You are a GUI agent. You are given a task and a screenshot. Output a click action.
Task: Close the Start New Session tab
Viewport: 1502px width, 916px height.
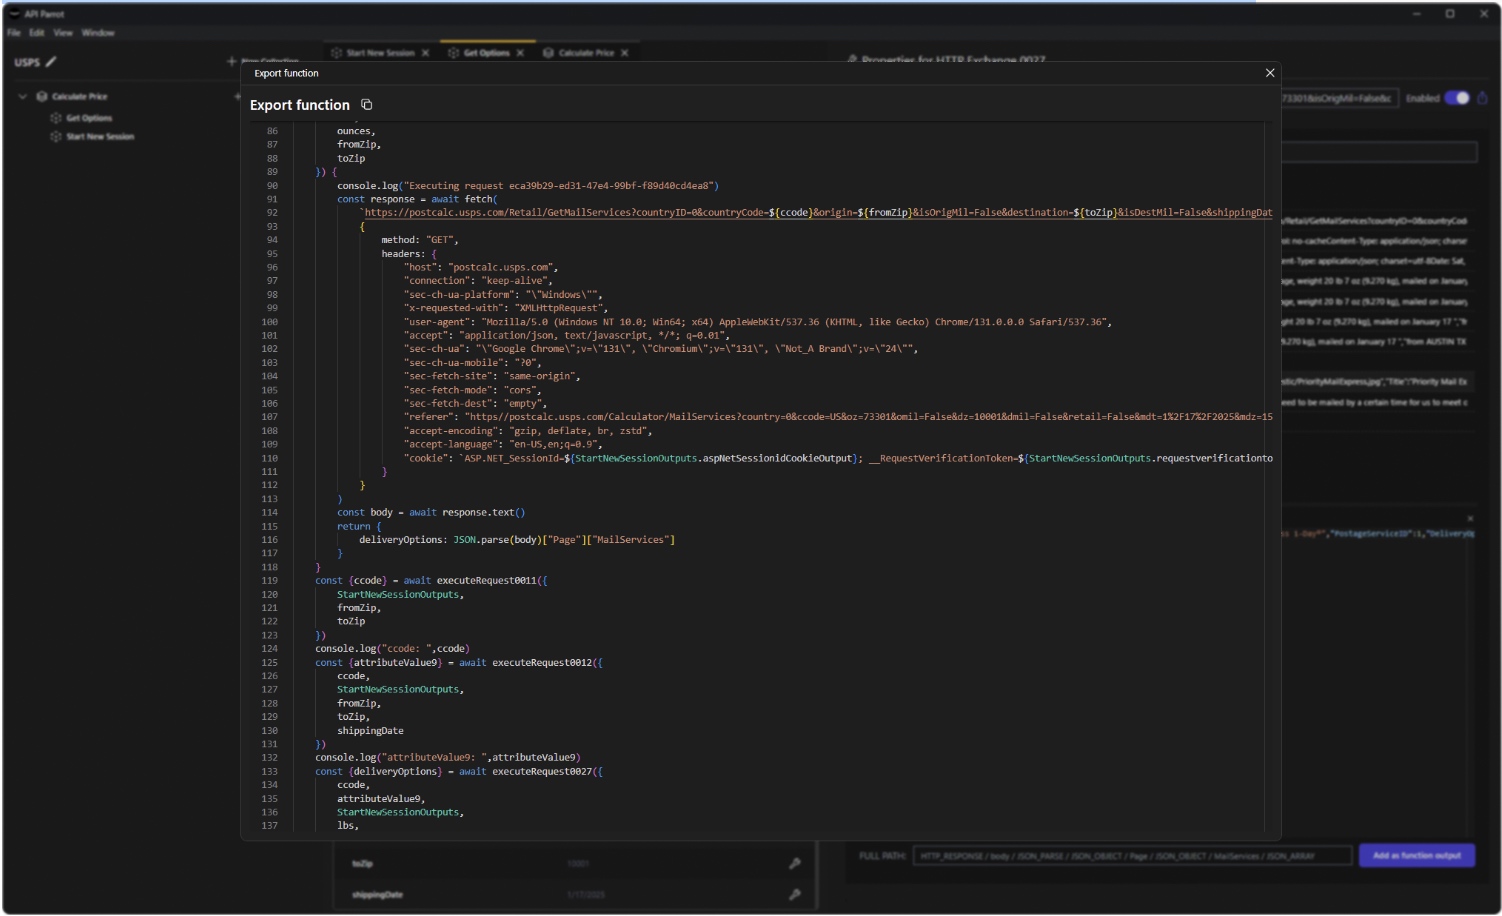click(x=426, y=53)
